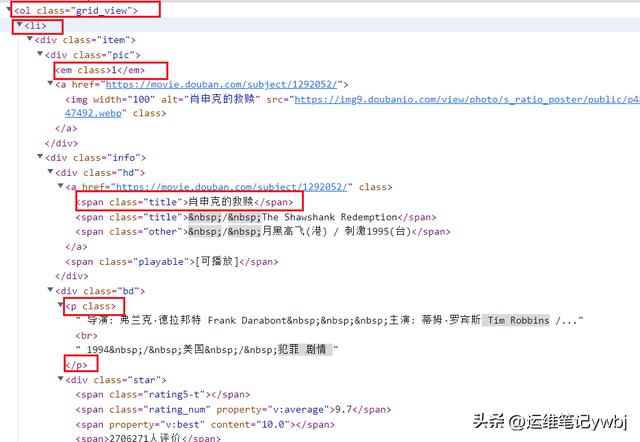The width and height of the screenshot is (640, 442).
Task: Select the director text Frank Darabont line
Action: pyautogui.click(x=330, y=320)
